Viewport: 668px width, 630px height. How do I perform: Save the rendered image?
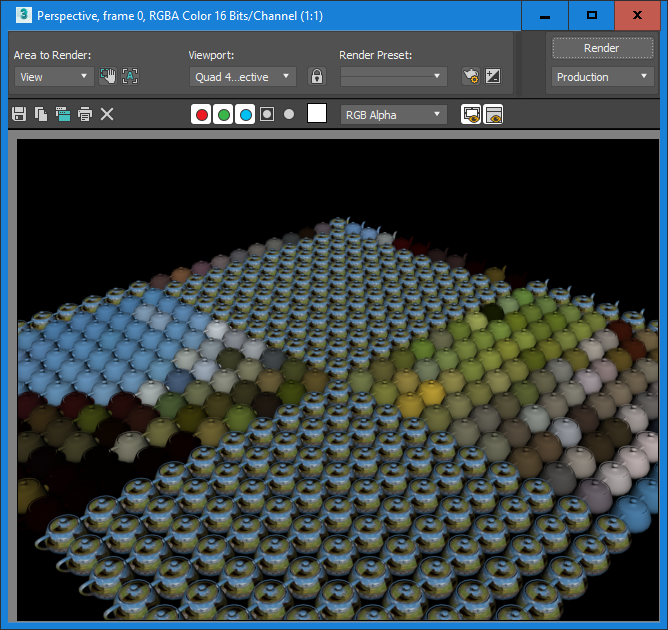pyautogui.click(x=19, y=114)
